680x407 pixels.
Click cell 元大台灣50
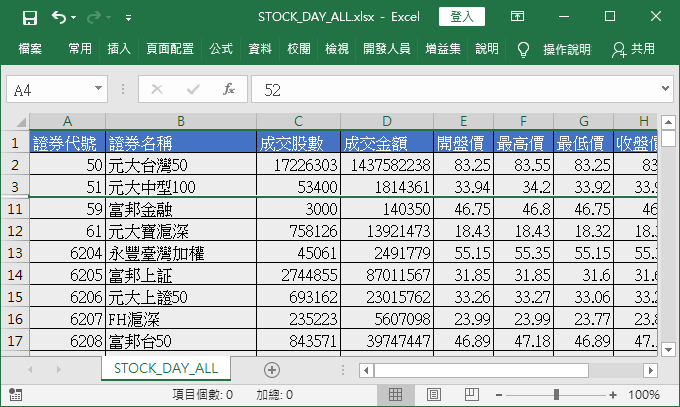[x=181, y=165]
